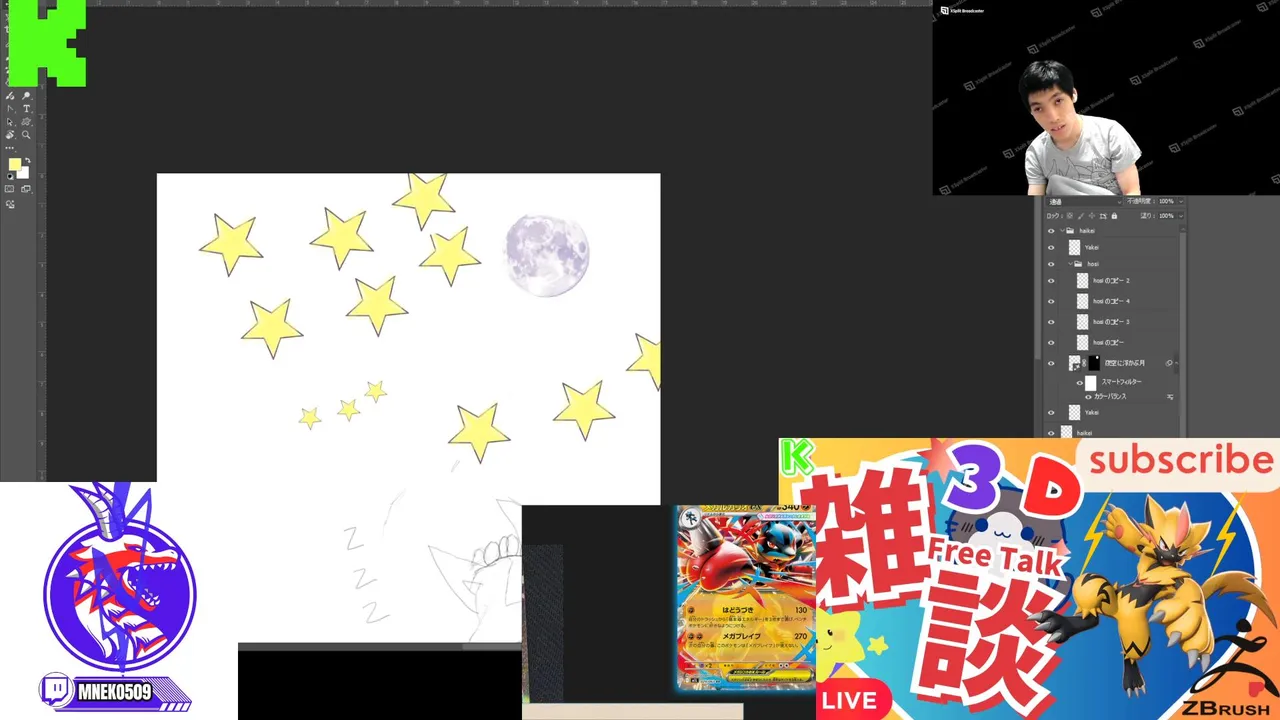This screenshot has width=1280, height=720.
Task: Click the mask link icon on the moon layer
Action: 1084,363
